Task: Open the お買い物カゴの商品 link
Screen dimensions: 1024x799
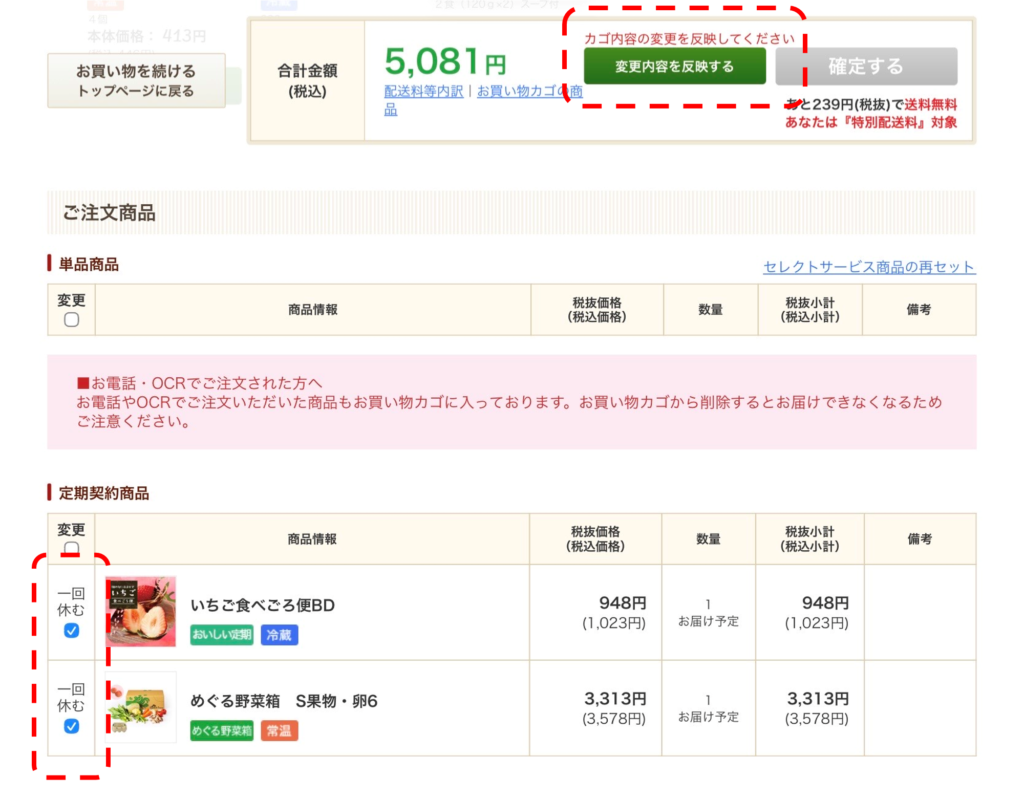Action: click(530, 91)
